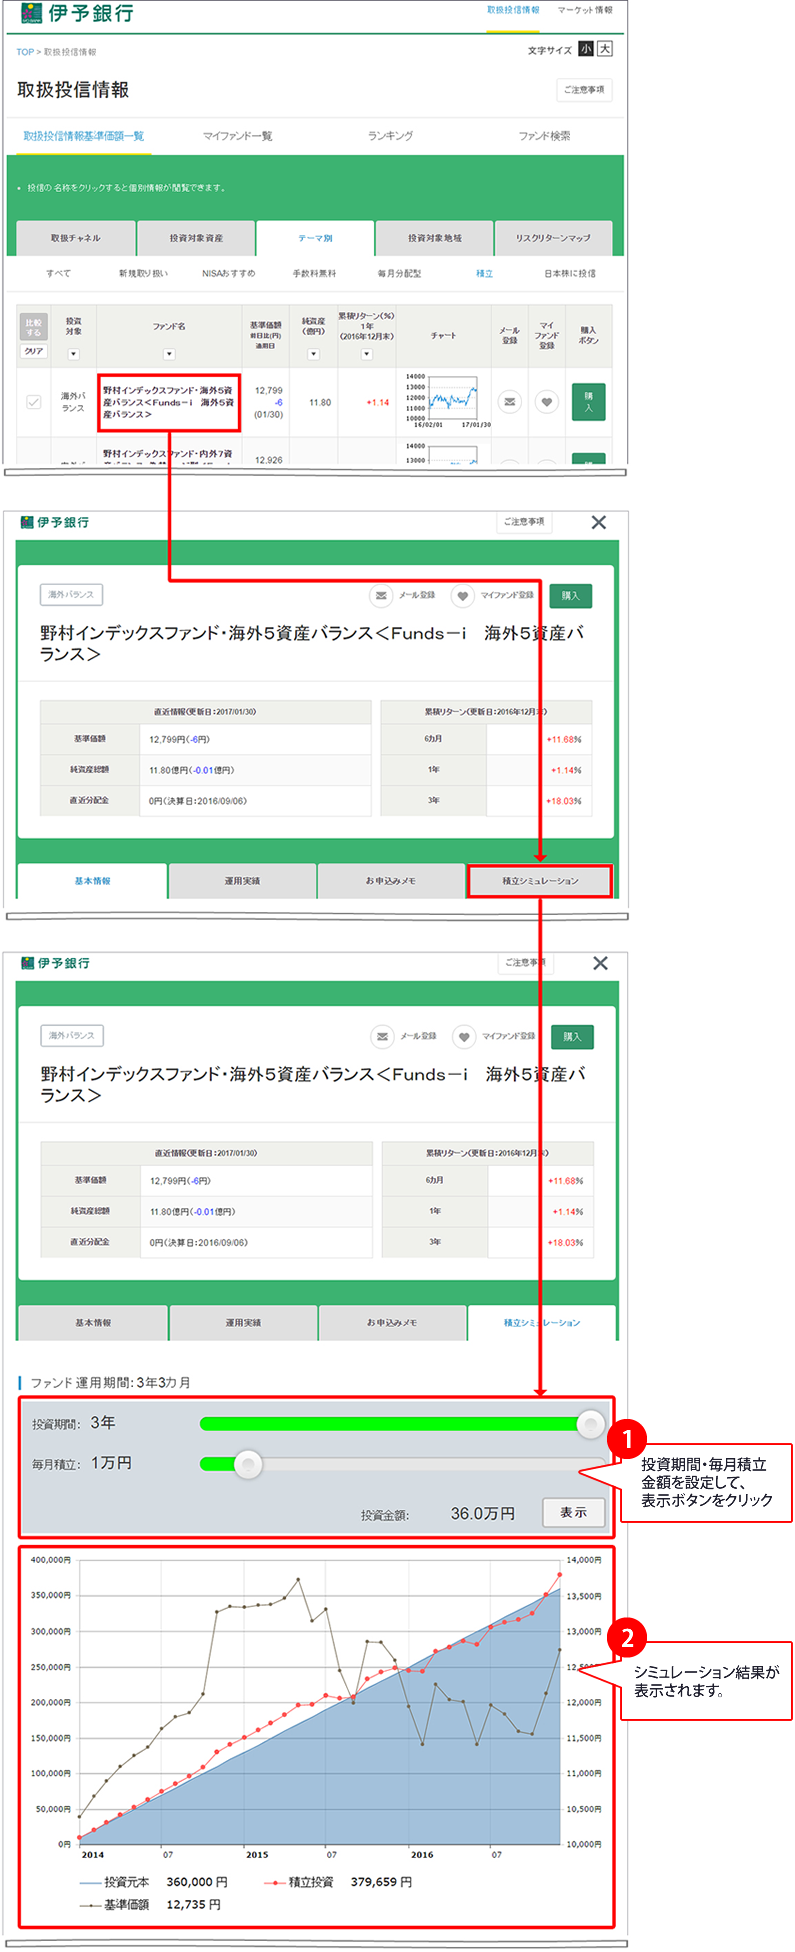Select the 基本情報 tab in the middle popup

point(92,881)
